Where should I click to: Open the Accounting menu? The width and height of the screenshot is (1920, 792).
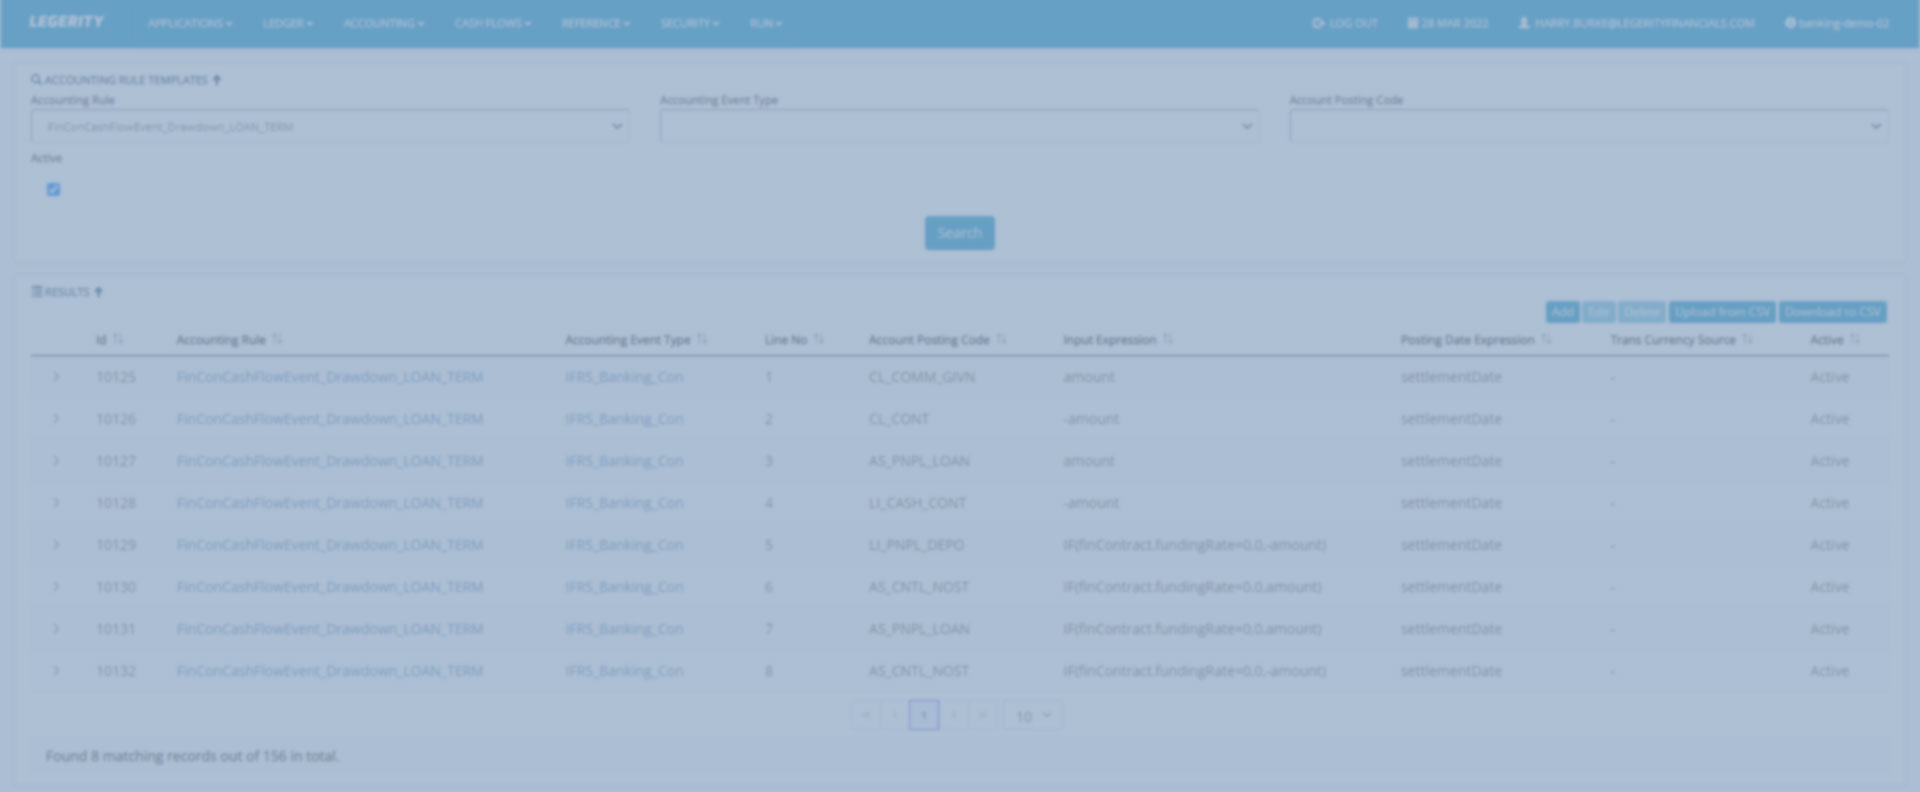pyautogui.click(x=384, y=23)
